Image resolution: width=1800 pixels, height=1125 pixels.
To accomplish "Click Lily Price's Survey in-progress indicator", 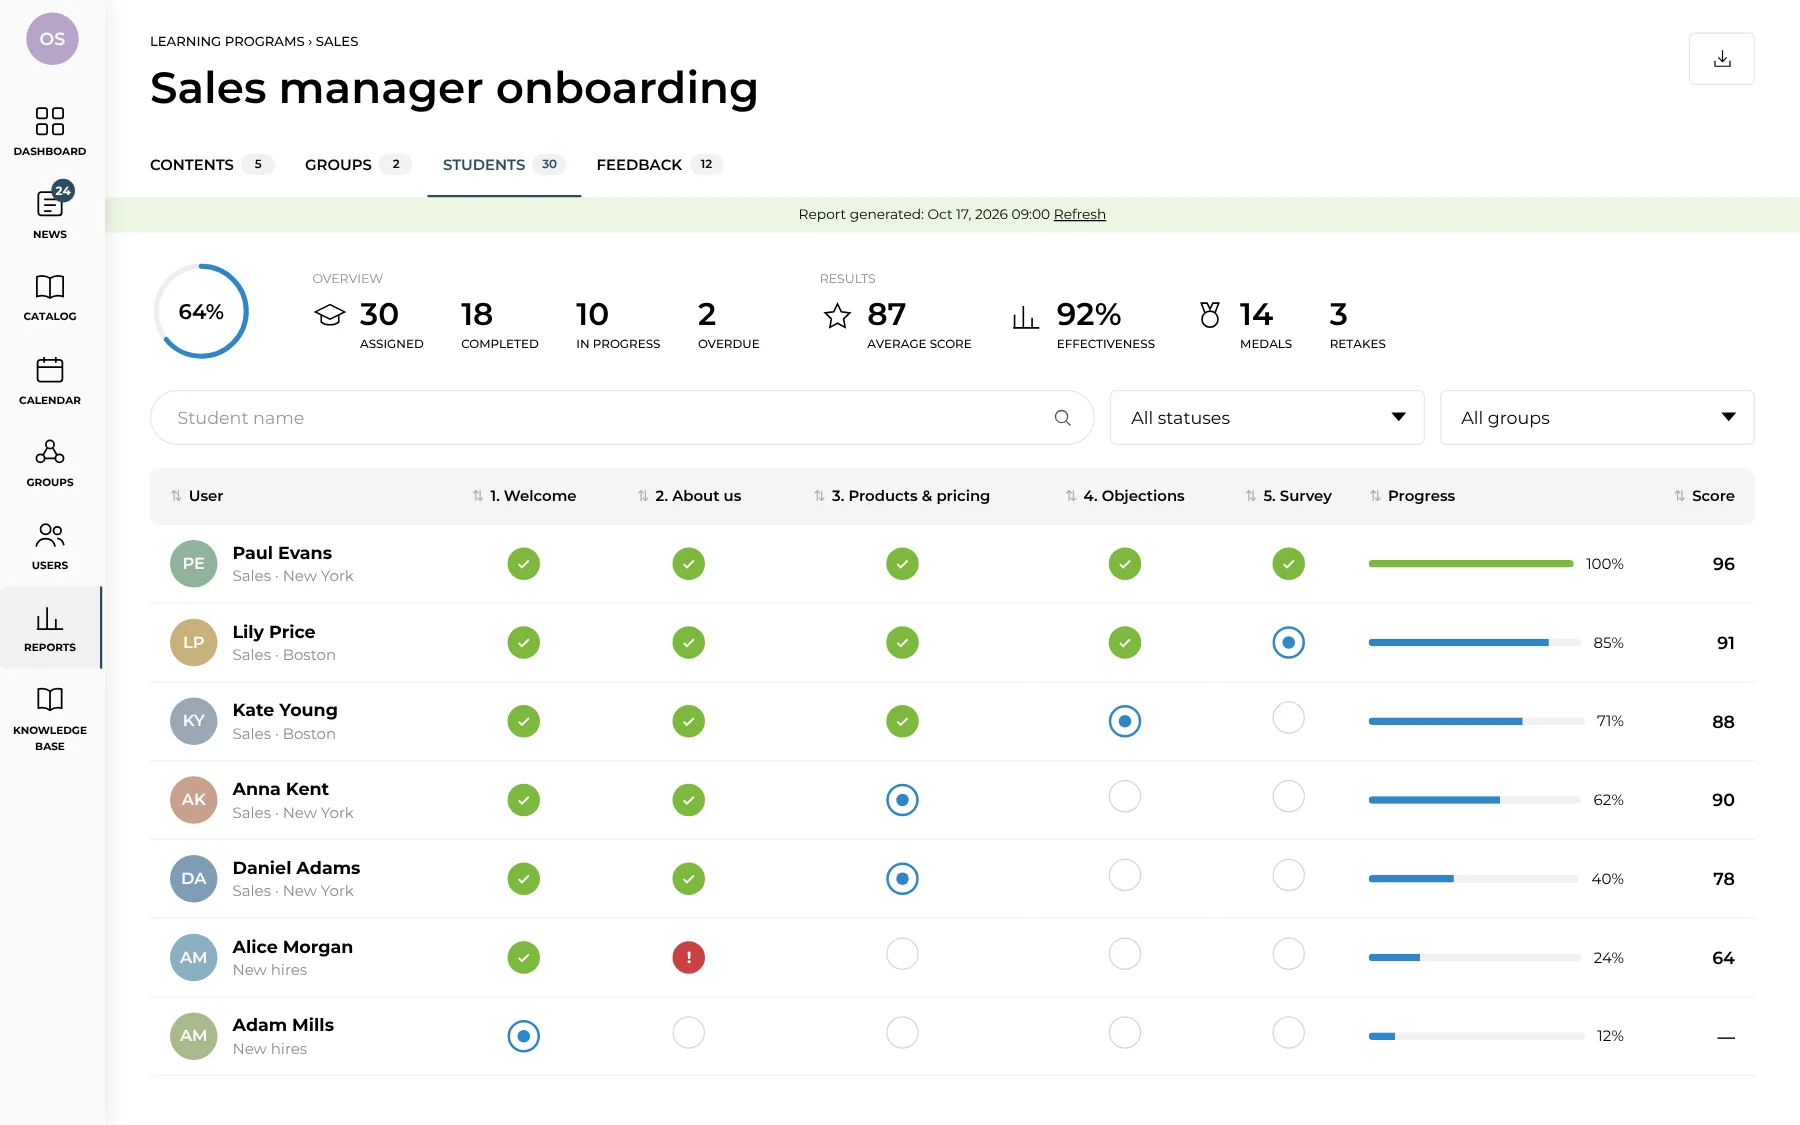I will [x=1288, y=643].
